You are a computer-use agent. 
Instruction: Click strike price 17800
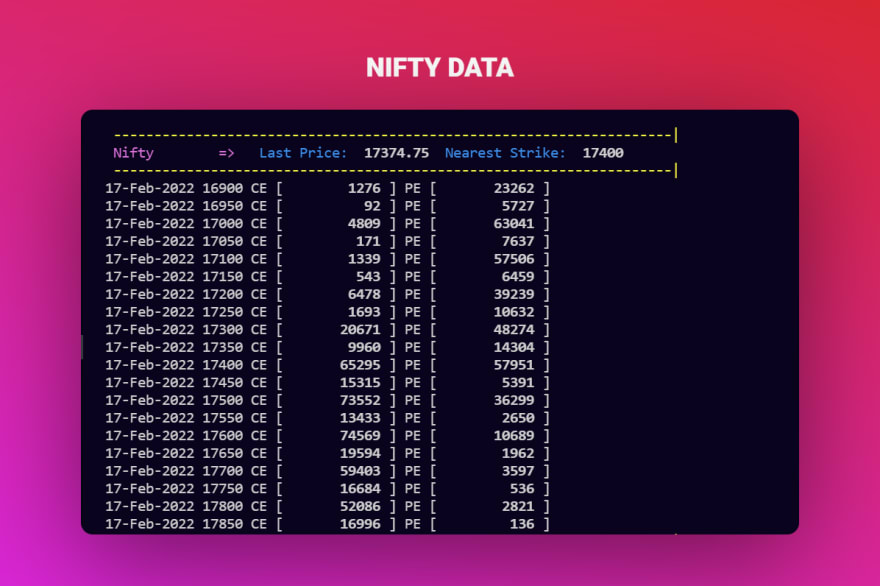coord(223,507)
